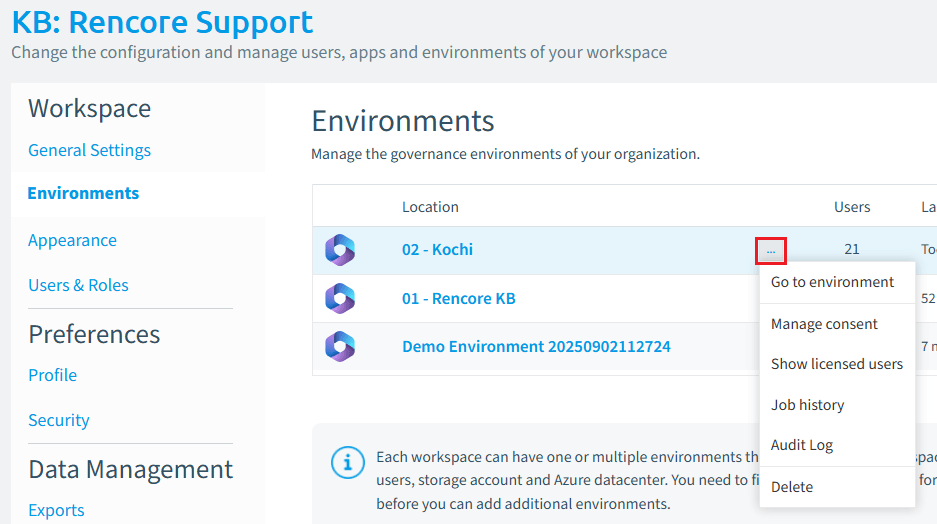Viewport: 937px width, 524px height.
Task: Click the Environments page heading
Action: (403, 121)
